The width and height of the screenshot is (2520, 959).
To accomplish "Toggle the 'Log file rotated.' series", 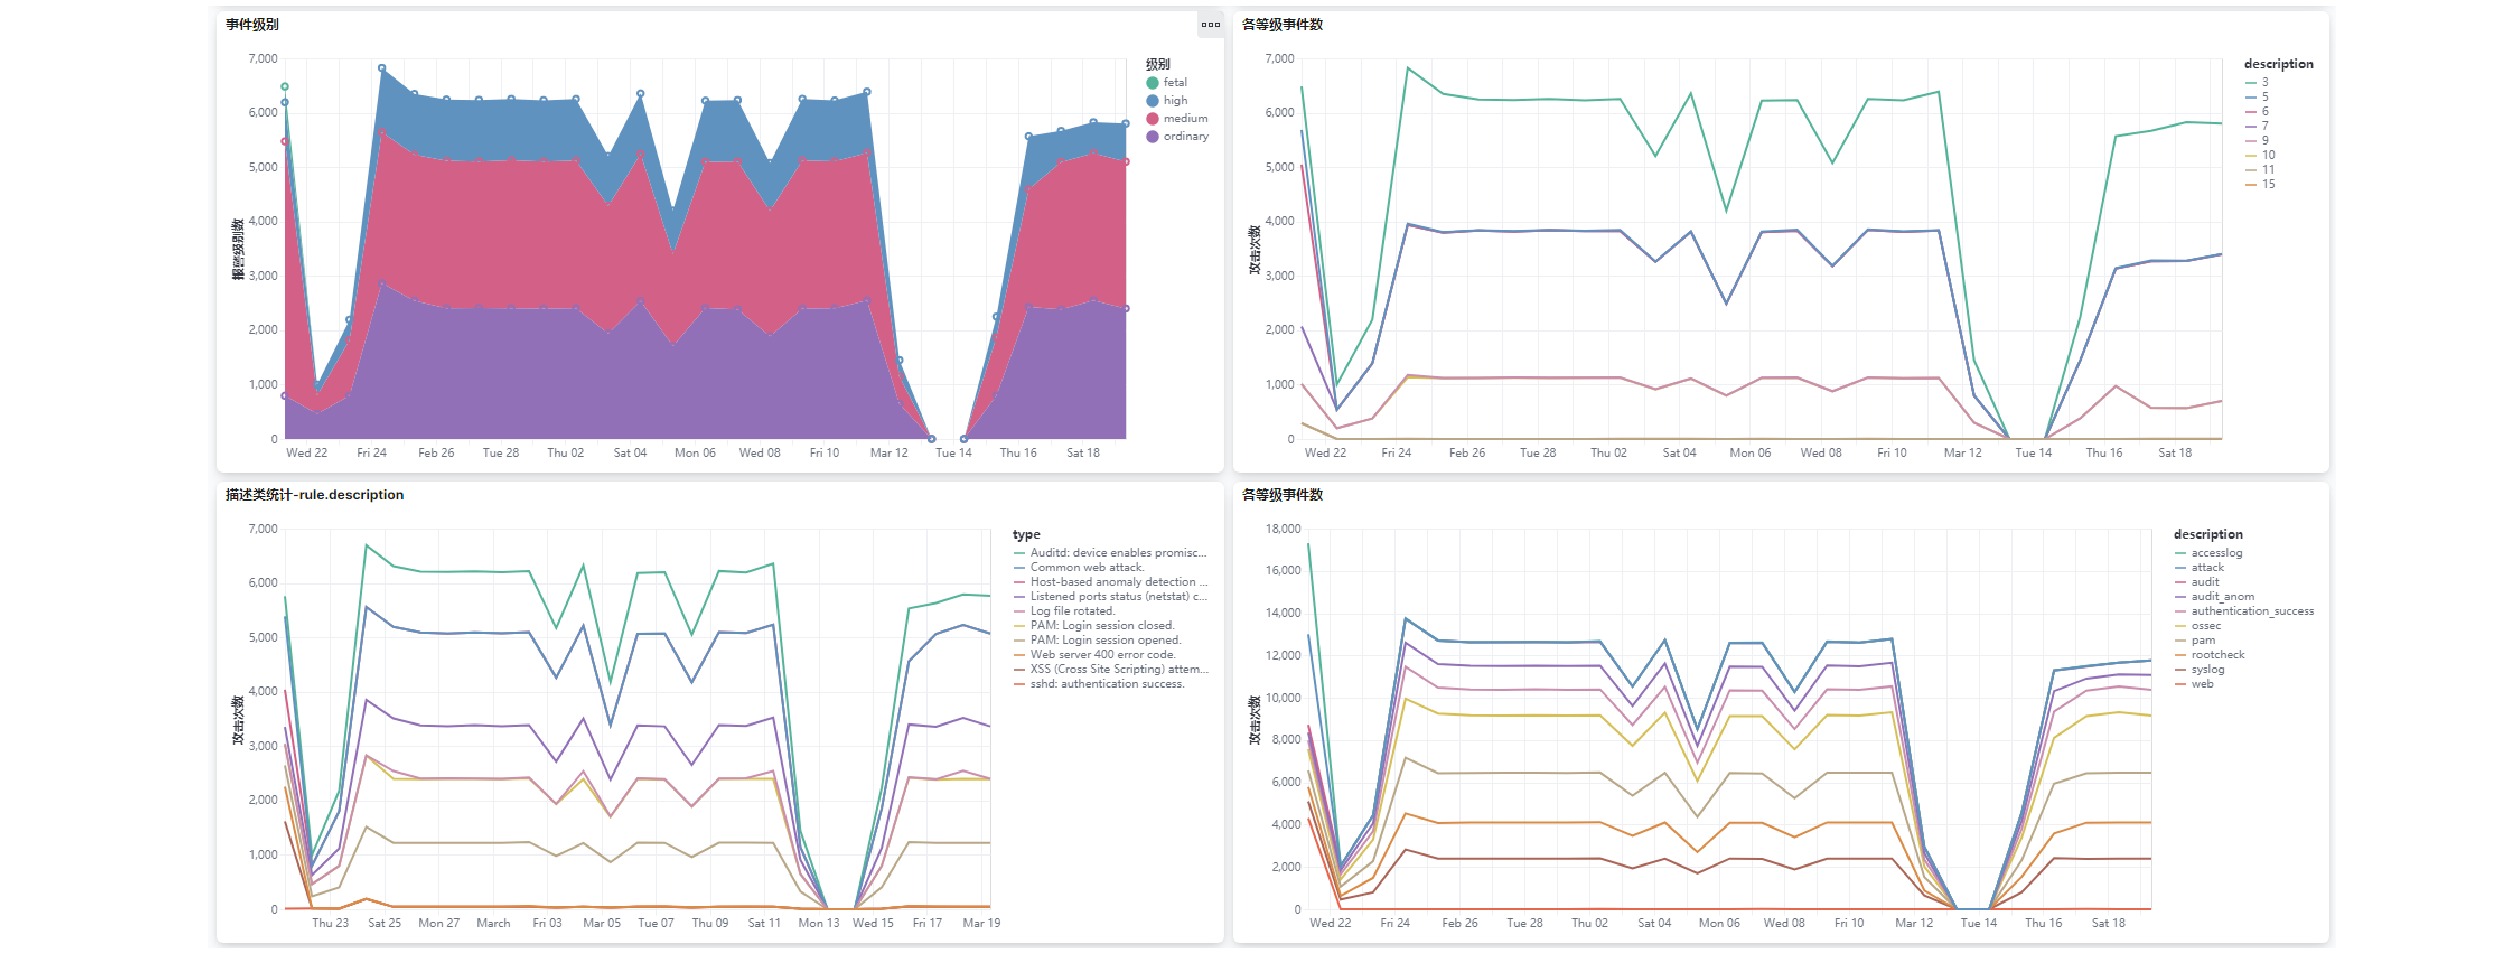I will point(1072,611).
